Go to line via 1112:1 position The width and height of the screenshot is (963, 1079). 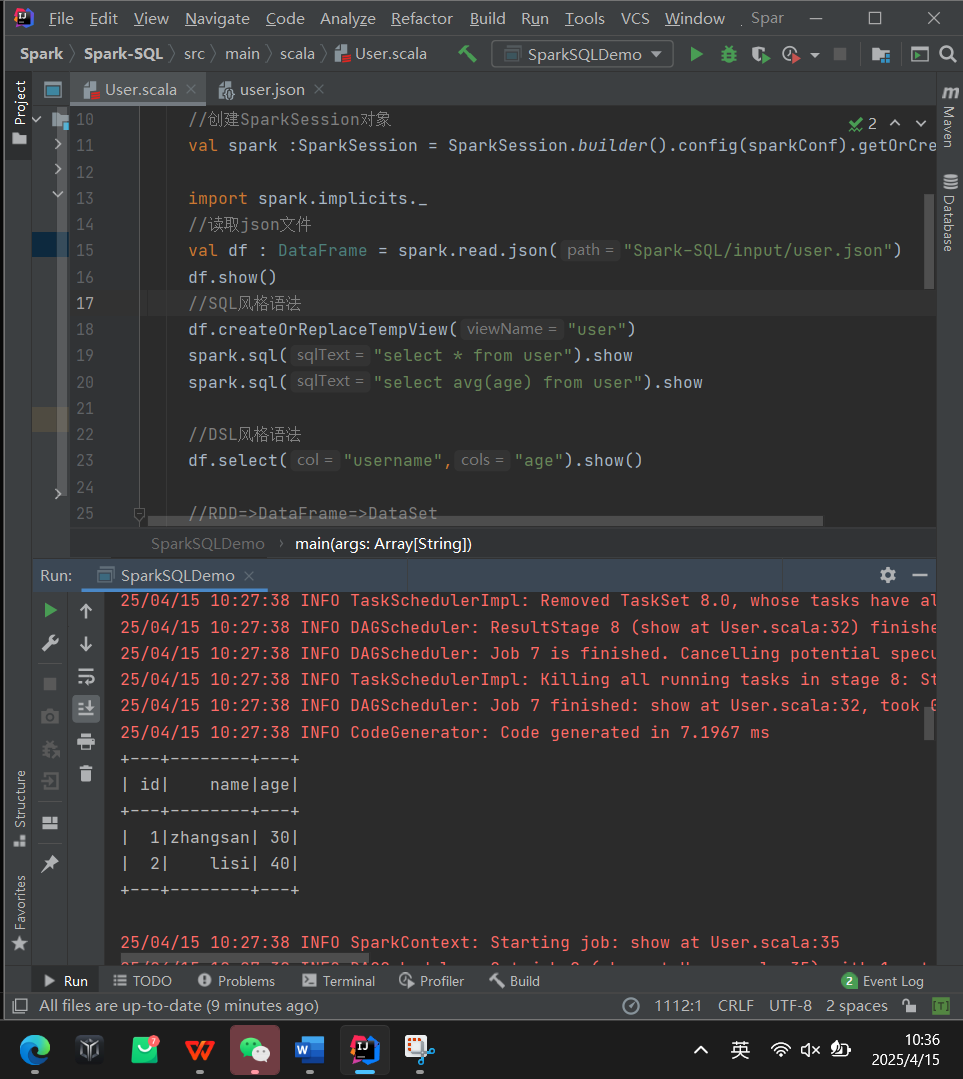point(677,1006)
